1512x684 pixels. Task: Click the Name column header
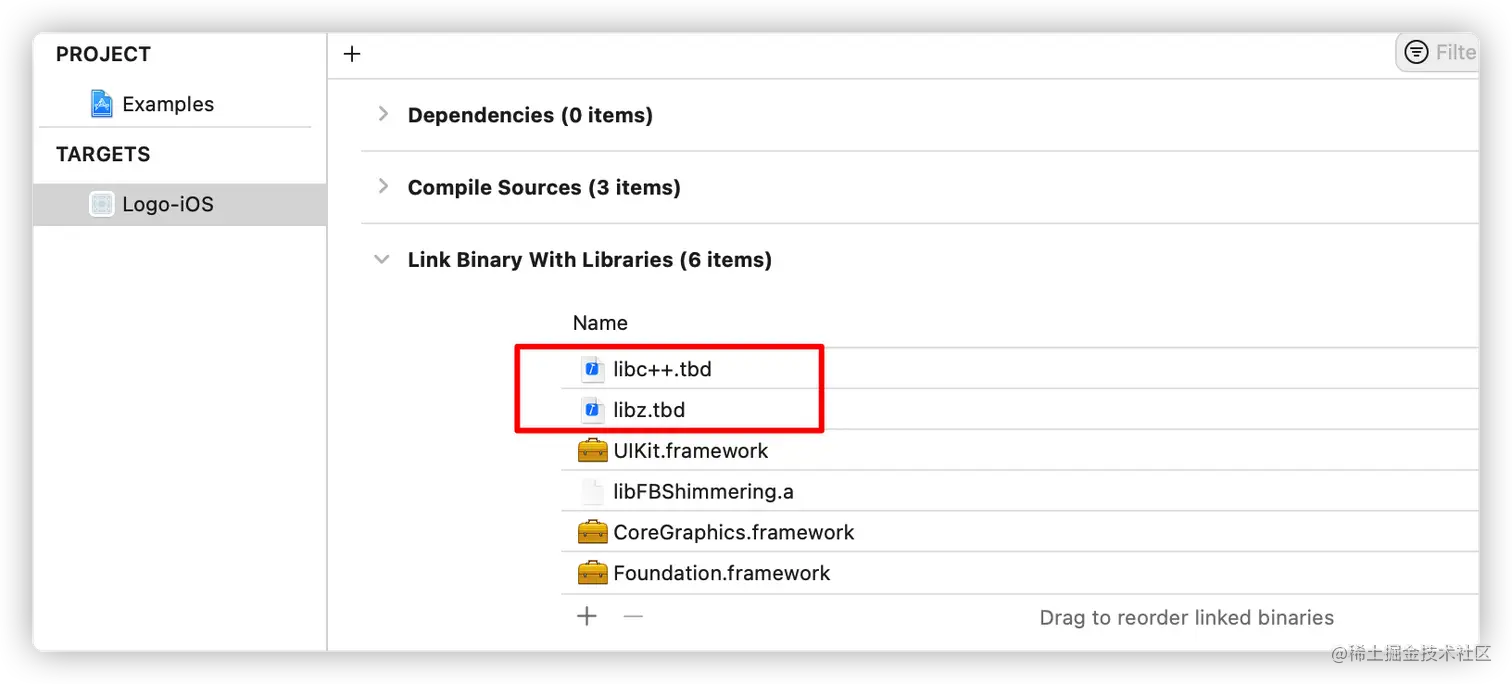[600, 323]
